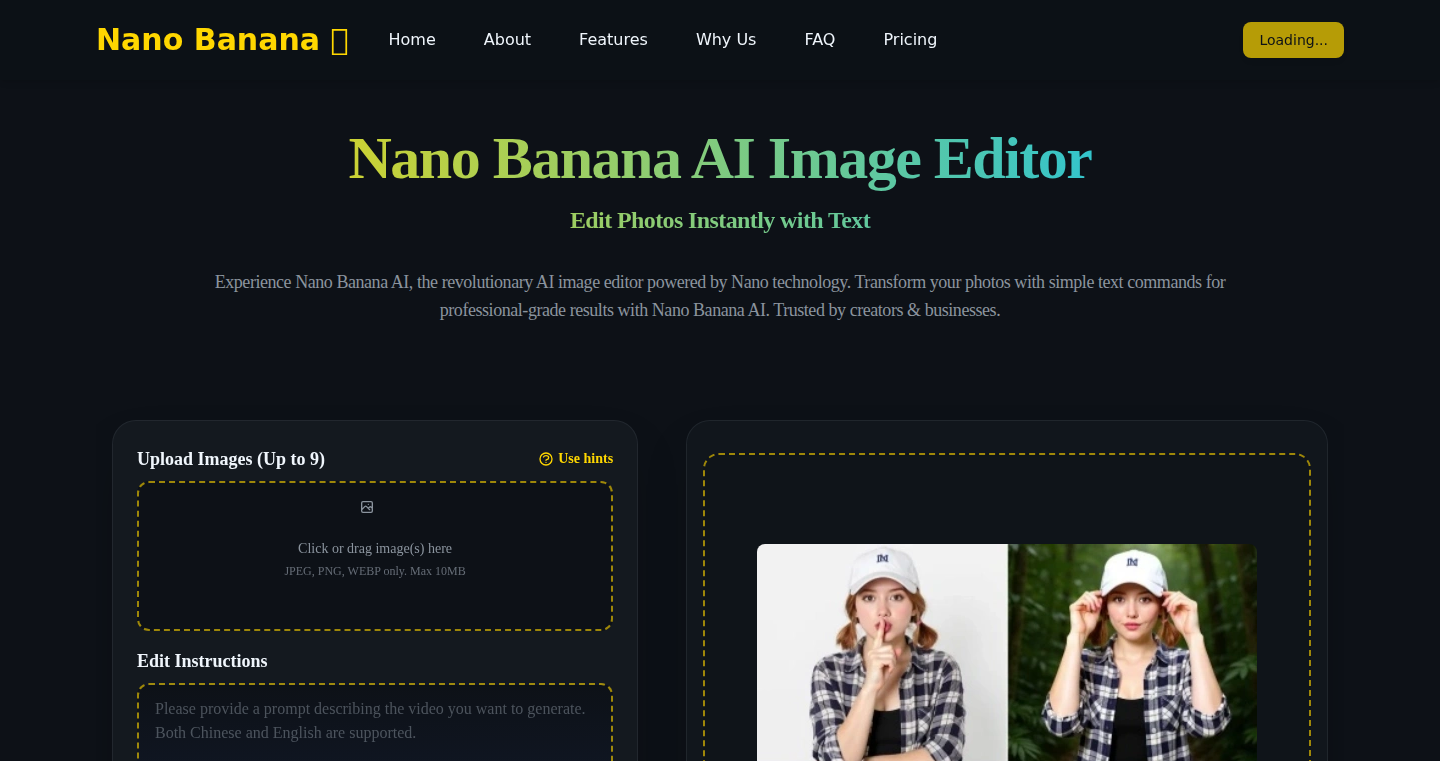Click the 'Edit Instructions' label
The height and width of the screenshot is (761, 1440).
click(x=202, y=661)
